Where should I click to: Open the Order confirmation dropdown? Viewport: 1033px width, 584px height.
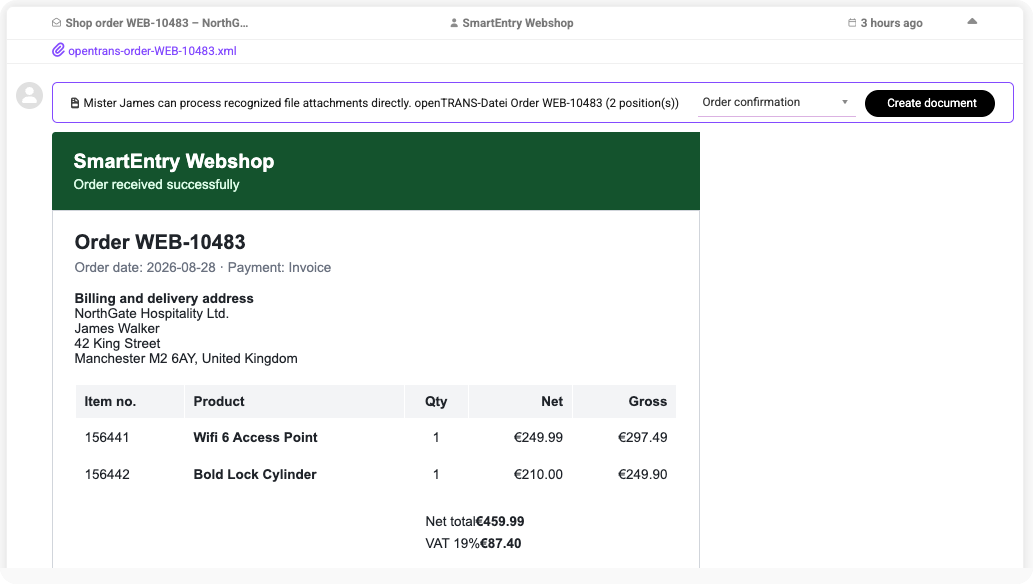(x=776, y=102)
